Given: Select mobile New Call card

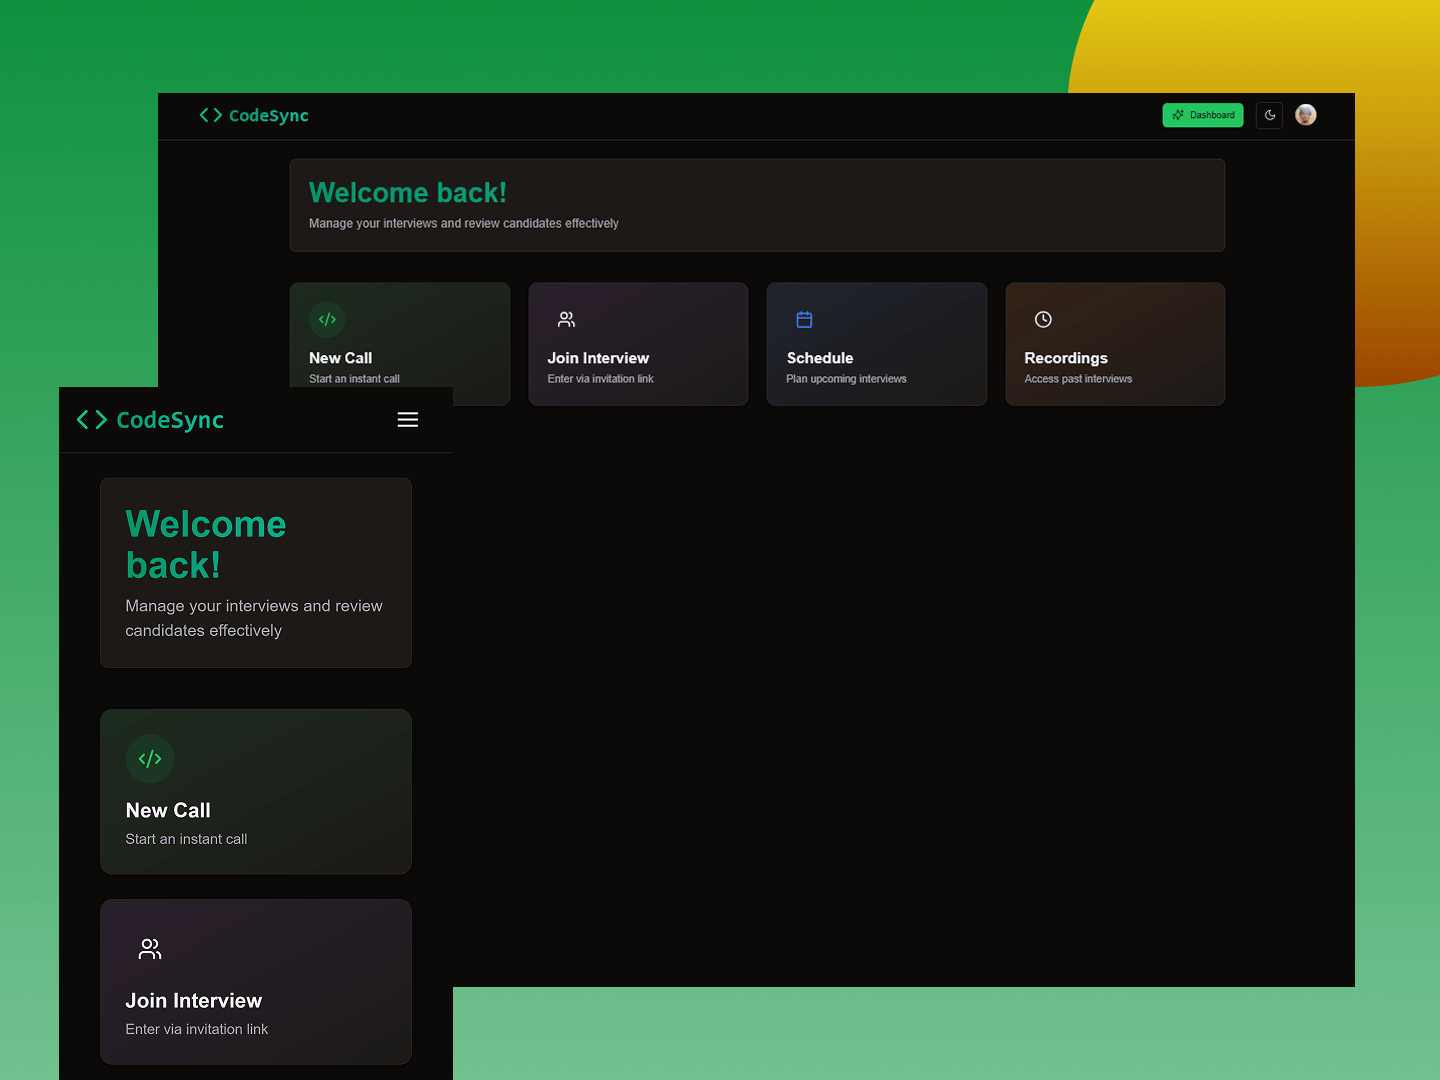Looking at the screenshot, I should coord(255,791).
